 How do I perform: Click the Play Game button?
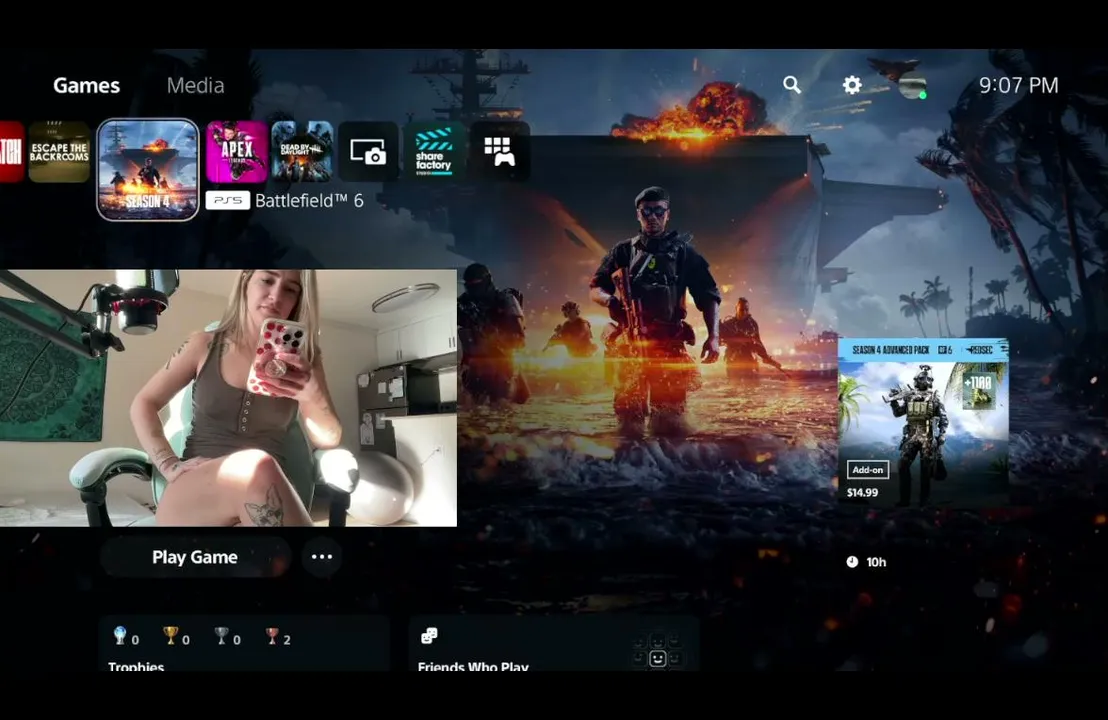coord(195,557)
